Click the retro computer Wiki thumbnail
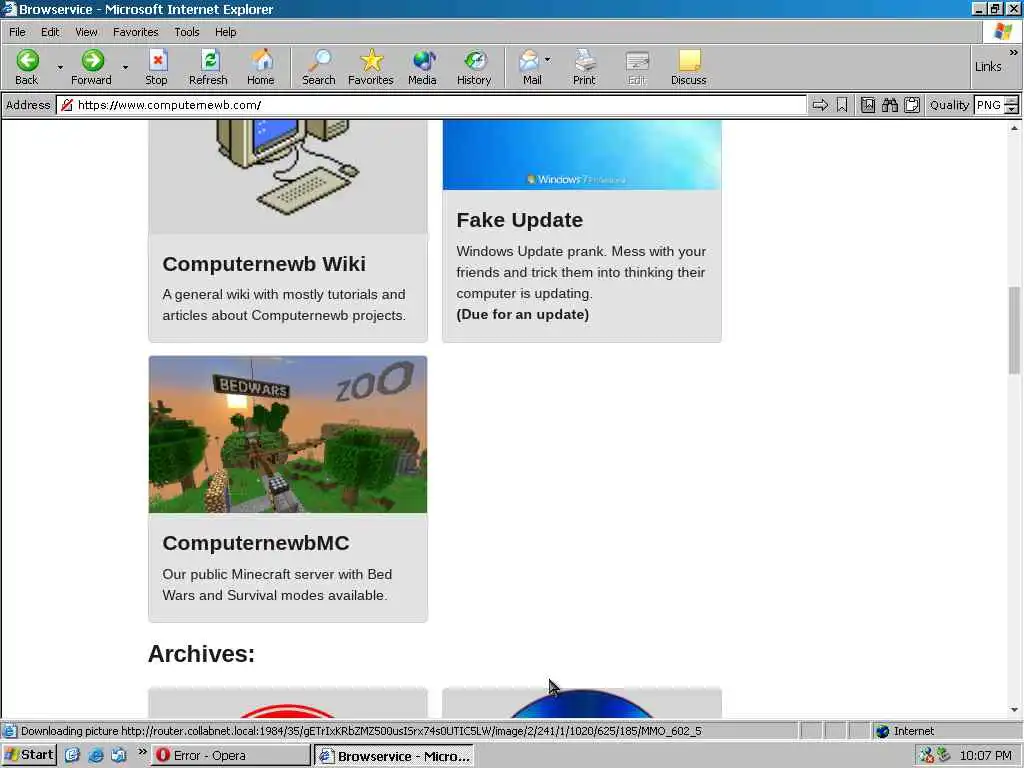The height and width of the screenshot is (768, 1024). pyautogui.click(x=288, y=176)
